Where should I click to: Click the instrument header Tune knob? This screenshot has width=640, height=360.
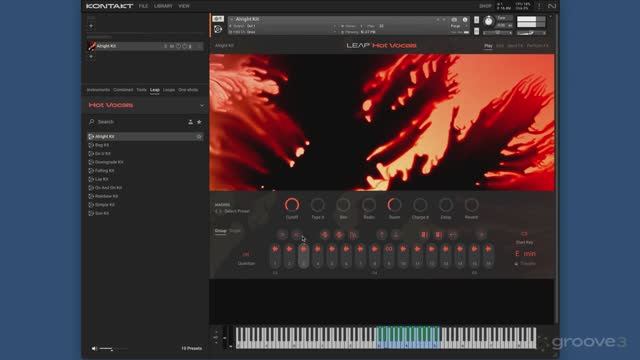coord(489,21)
